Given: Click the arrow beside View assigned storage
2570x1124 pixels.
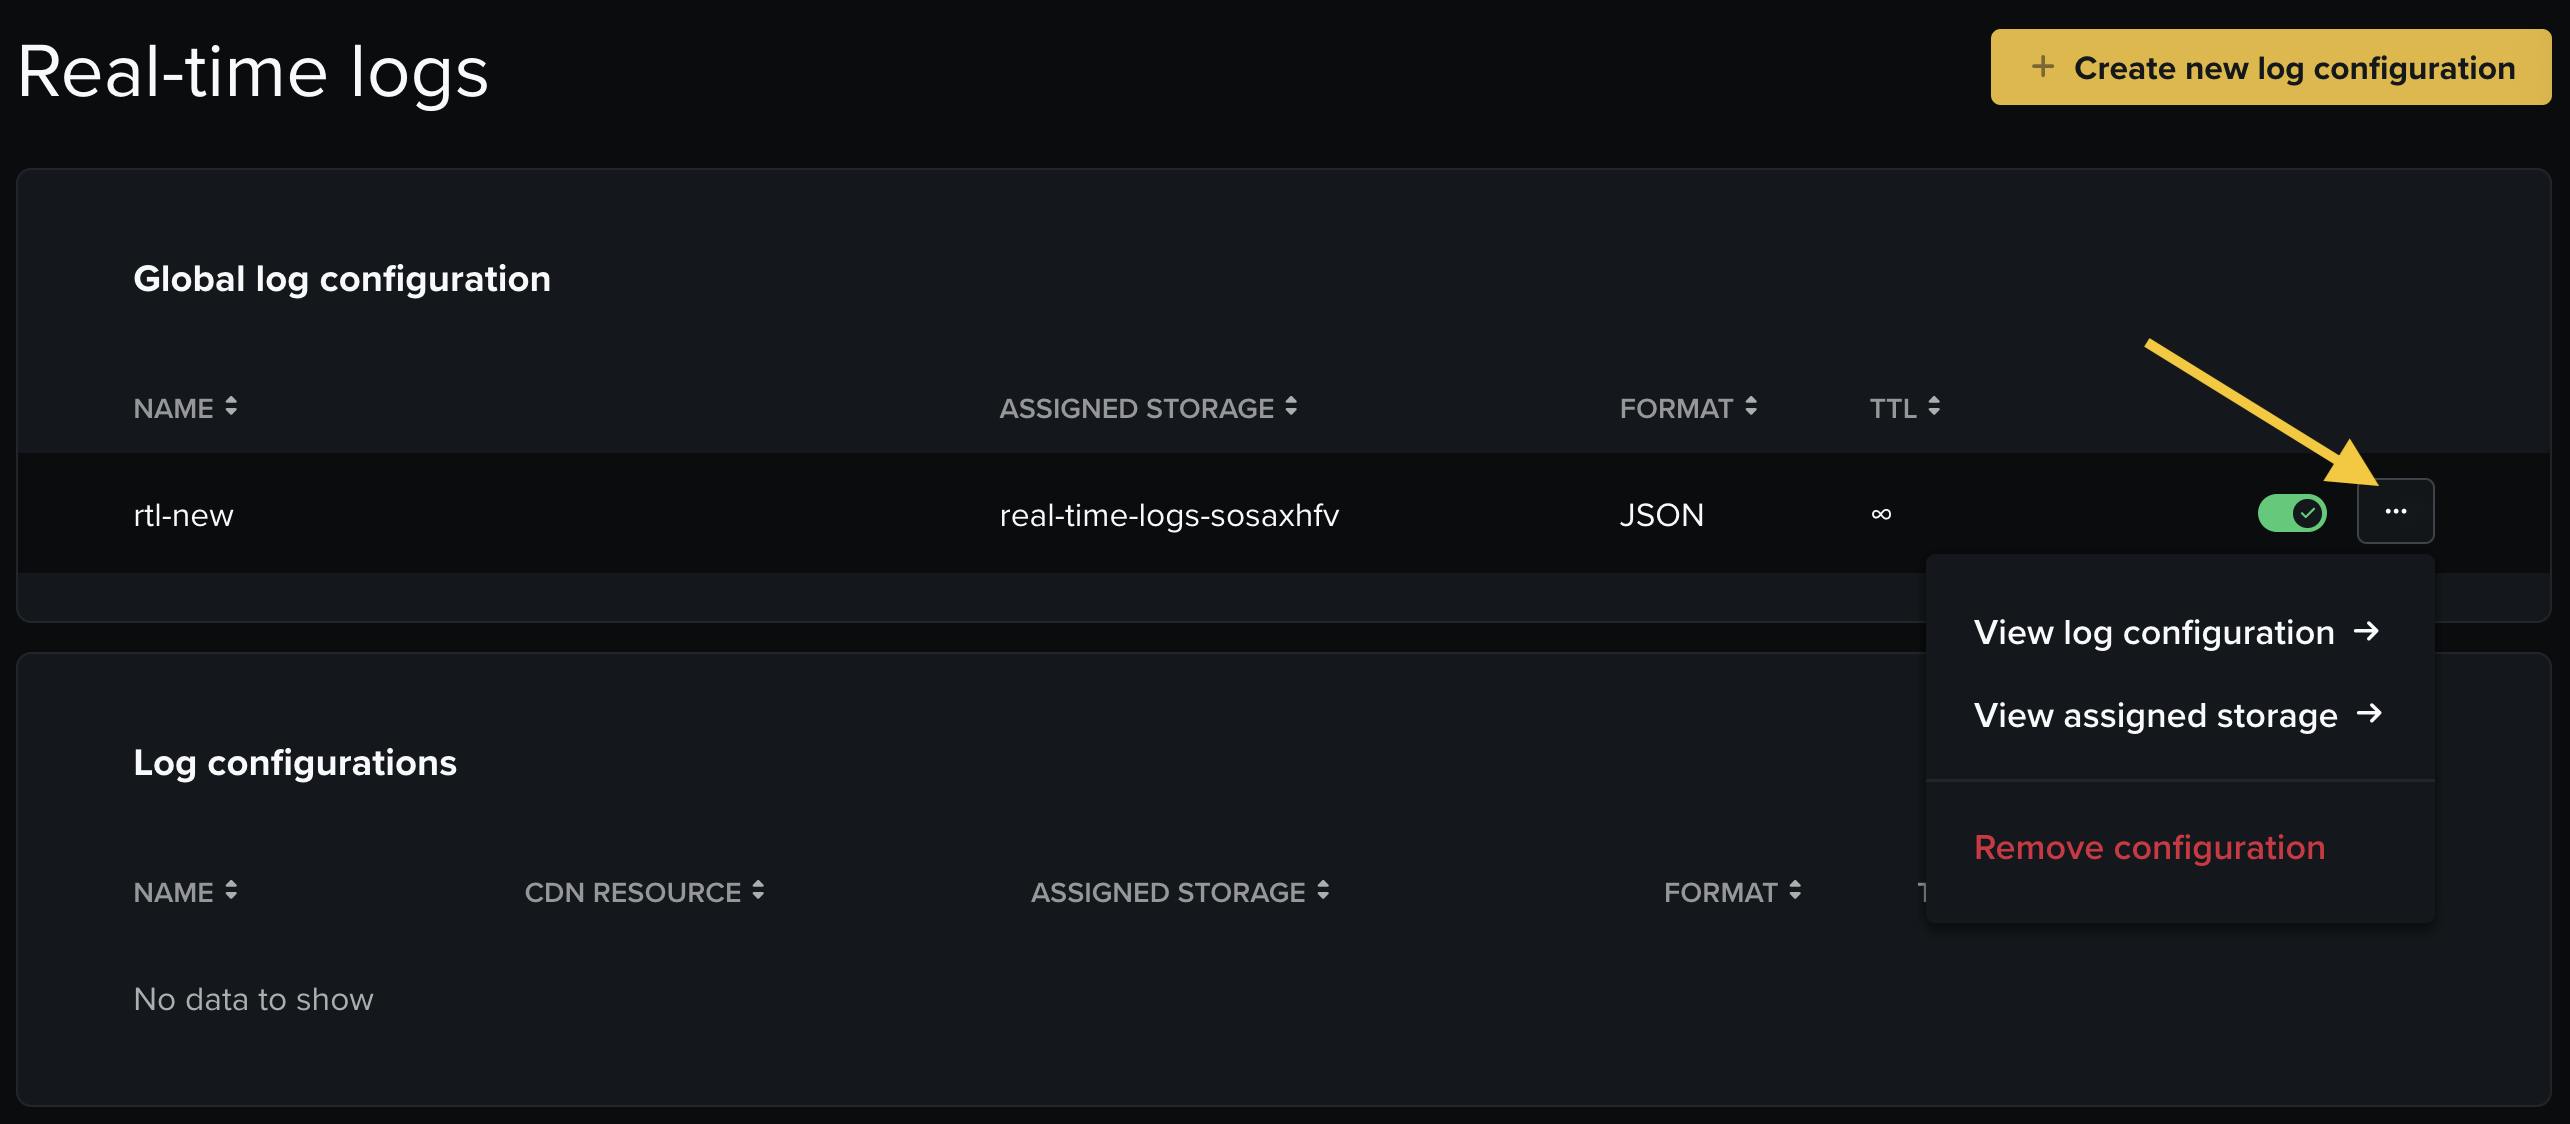Looking at the screenshot, I should pos(2369,714).
